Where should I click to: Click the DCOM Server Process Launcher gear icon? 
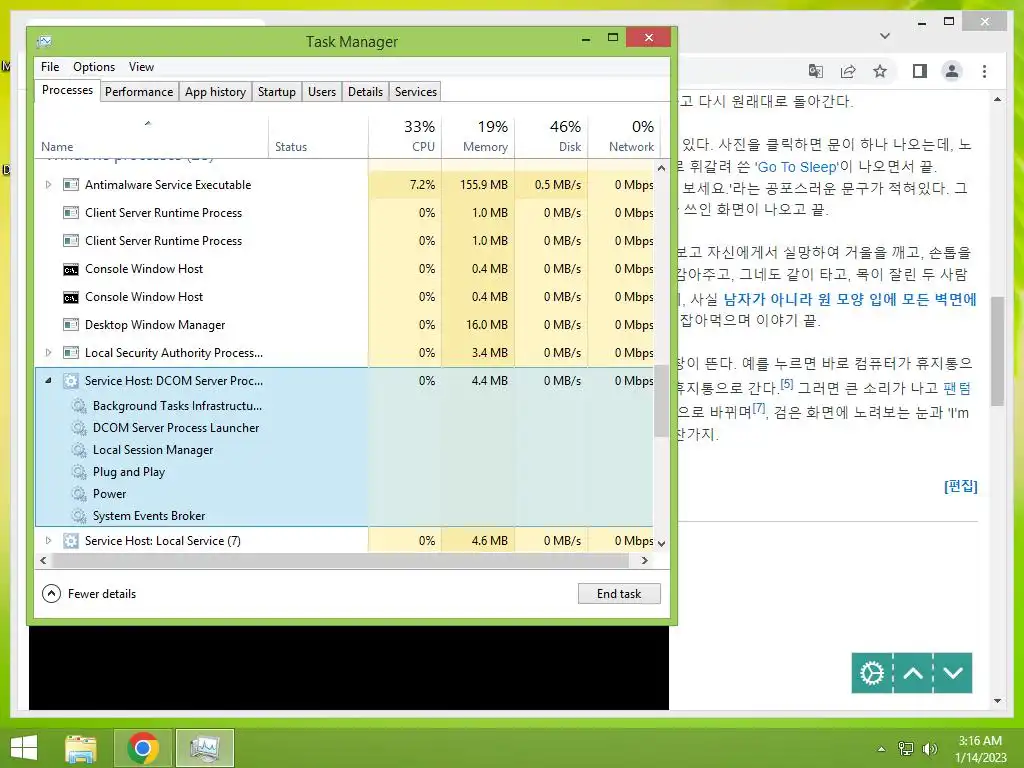tap(79, 428)
